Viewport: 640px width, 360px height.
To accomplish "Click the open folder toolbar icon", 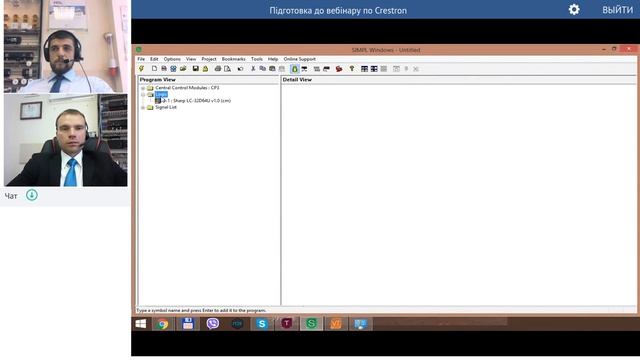I will (x=183, y=69).
